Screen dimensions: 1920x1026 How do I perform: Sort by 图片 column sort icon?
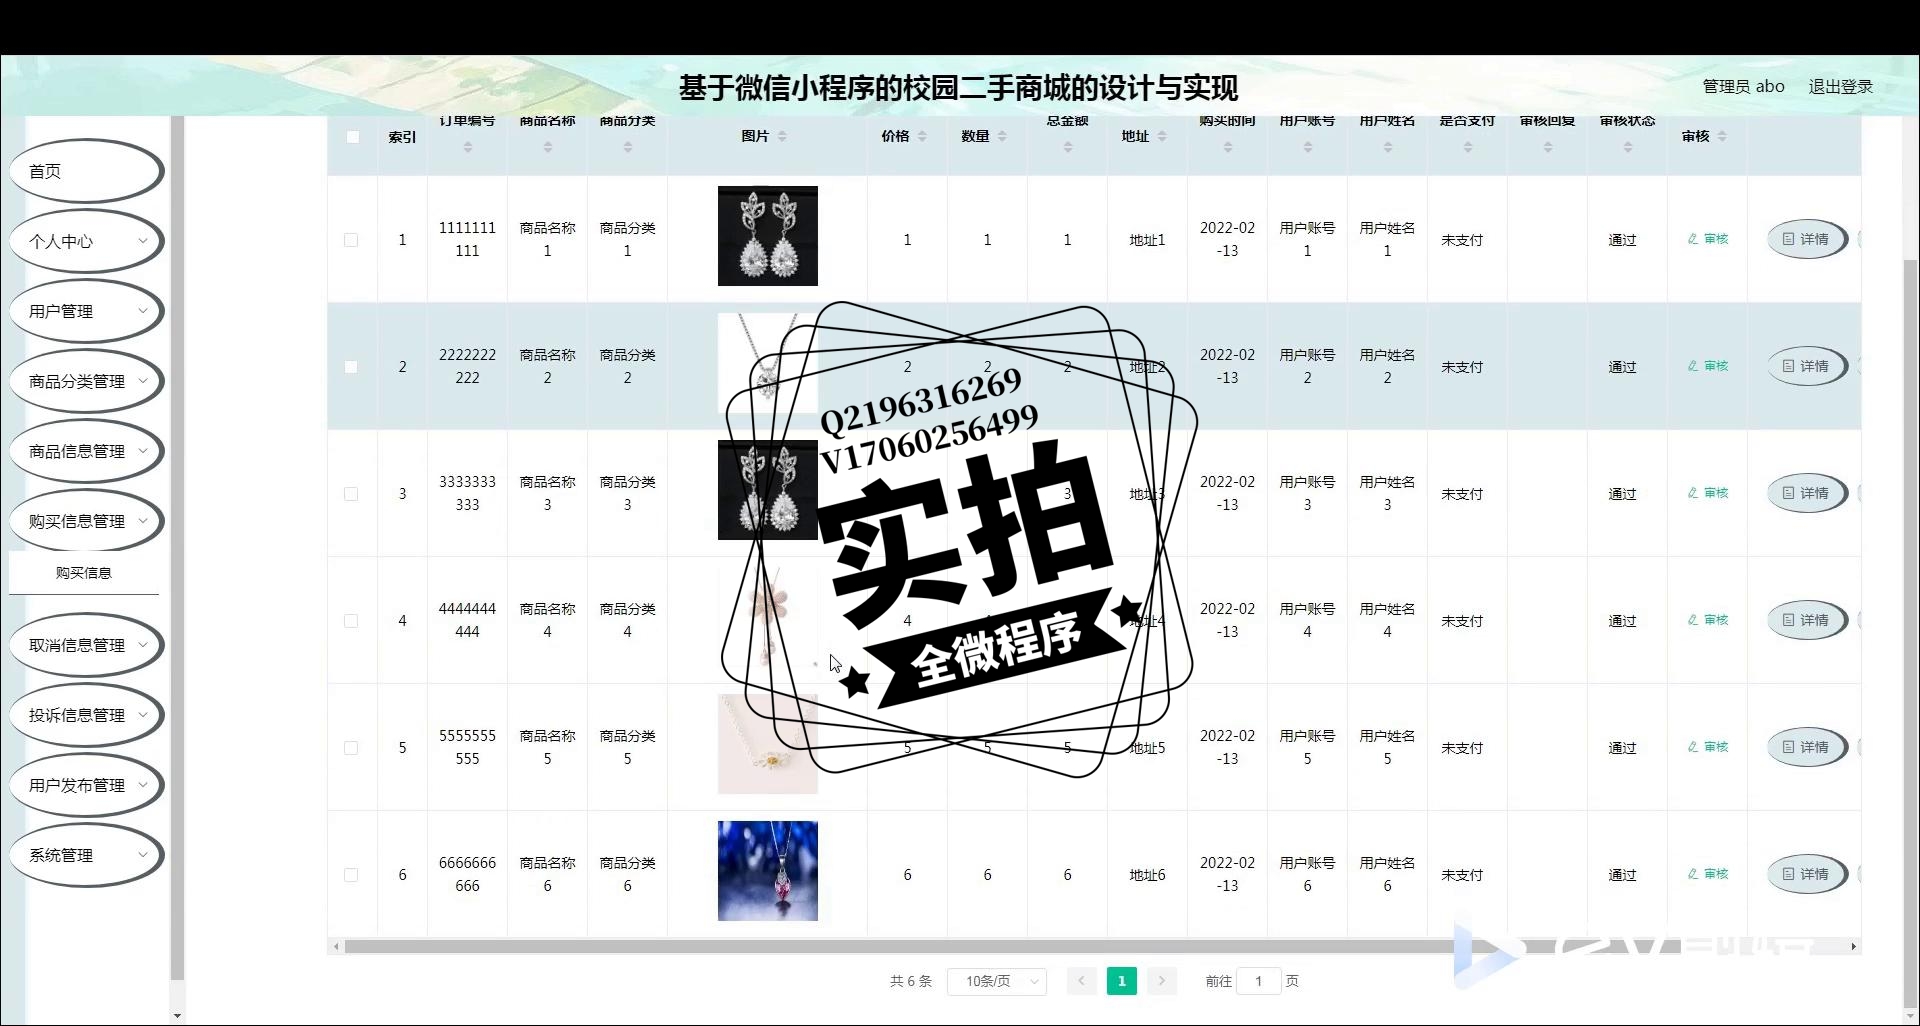coord(782,136)
